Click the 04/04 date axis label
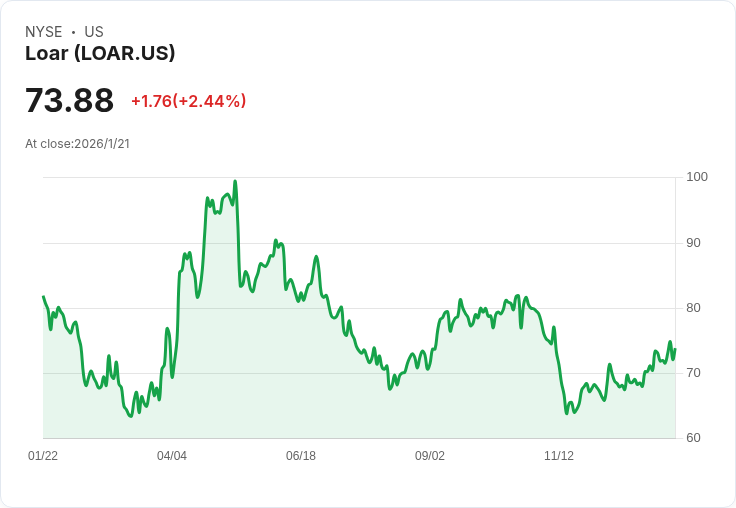This screenshot has width=736, height=508. tap(172, 456)
